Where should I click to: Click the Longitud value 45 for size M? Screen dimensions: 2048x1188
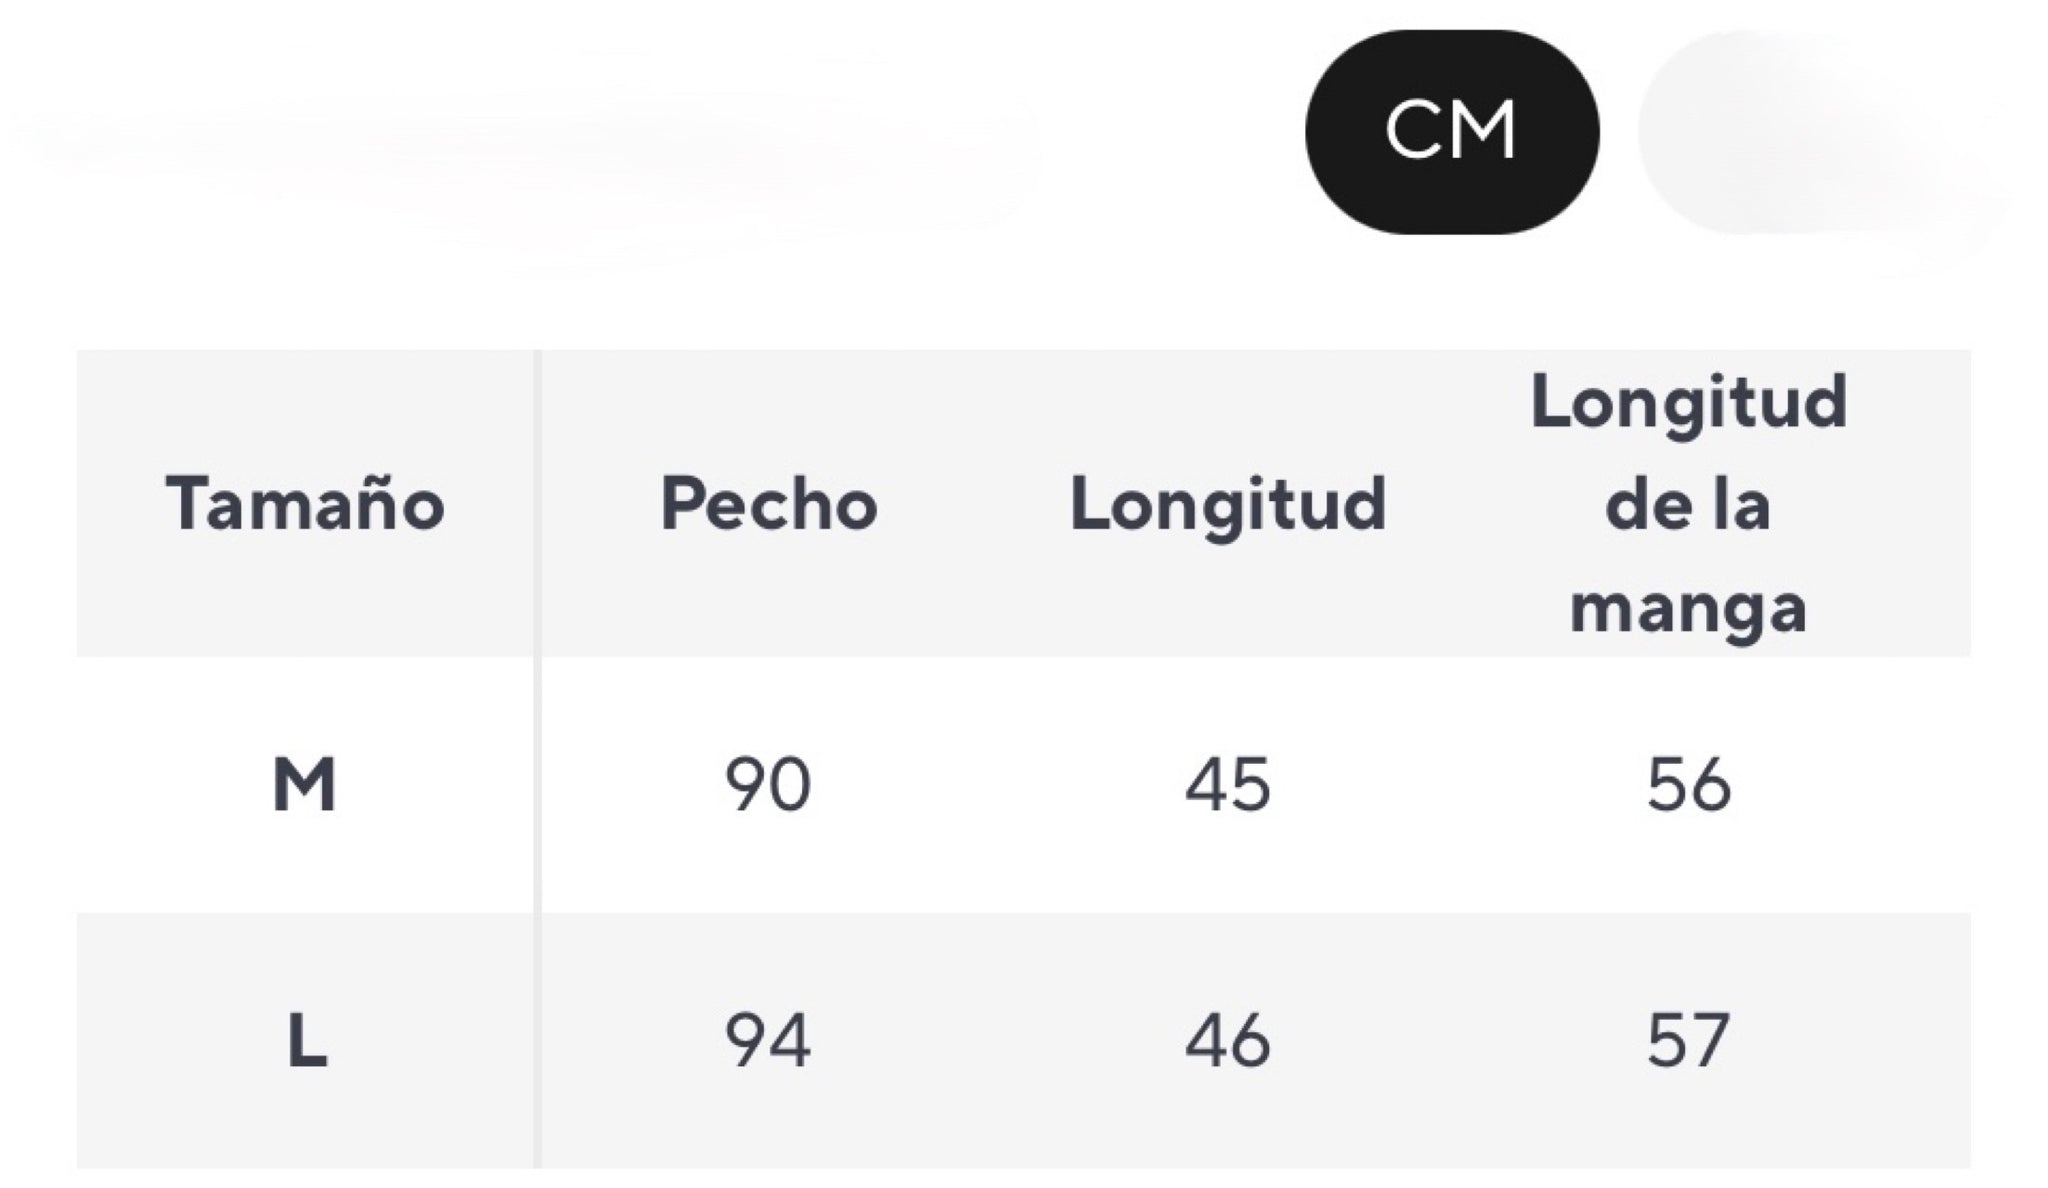1228,785
